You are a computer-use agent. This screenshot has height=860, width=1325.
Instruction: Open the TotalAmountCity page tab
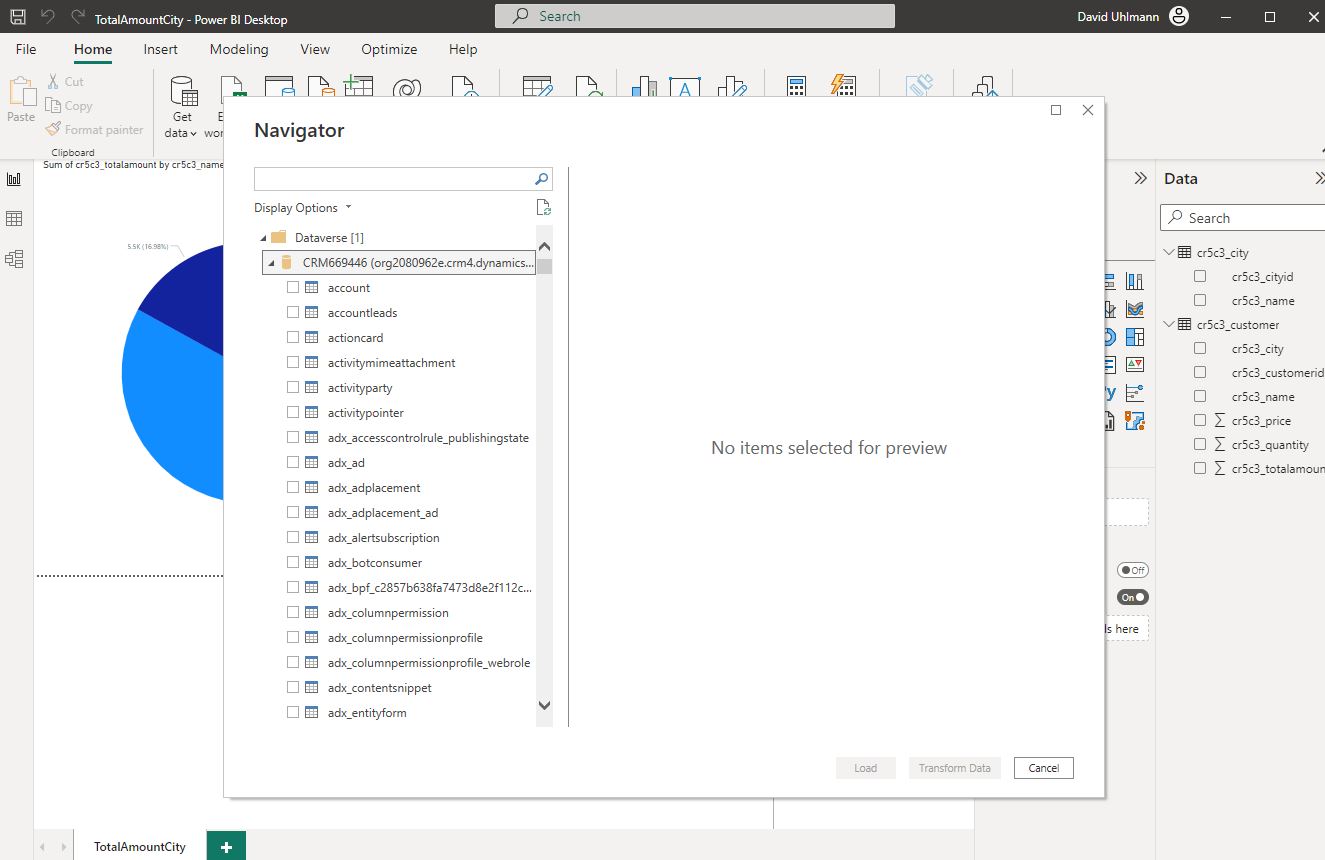click(140, 847)
